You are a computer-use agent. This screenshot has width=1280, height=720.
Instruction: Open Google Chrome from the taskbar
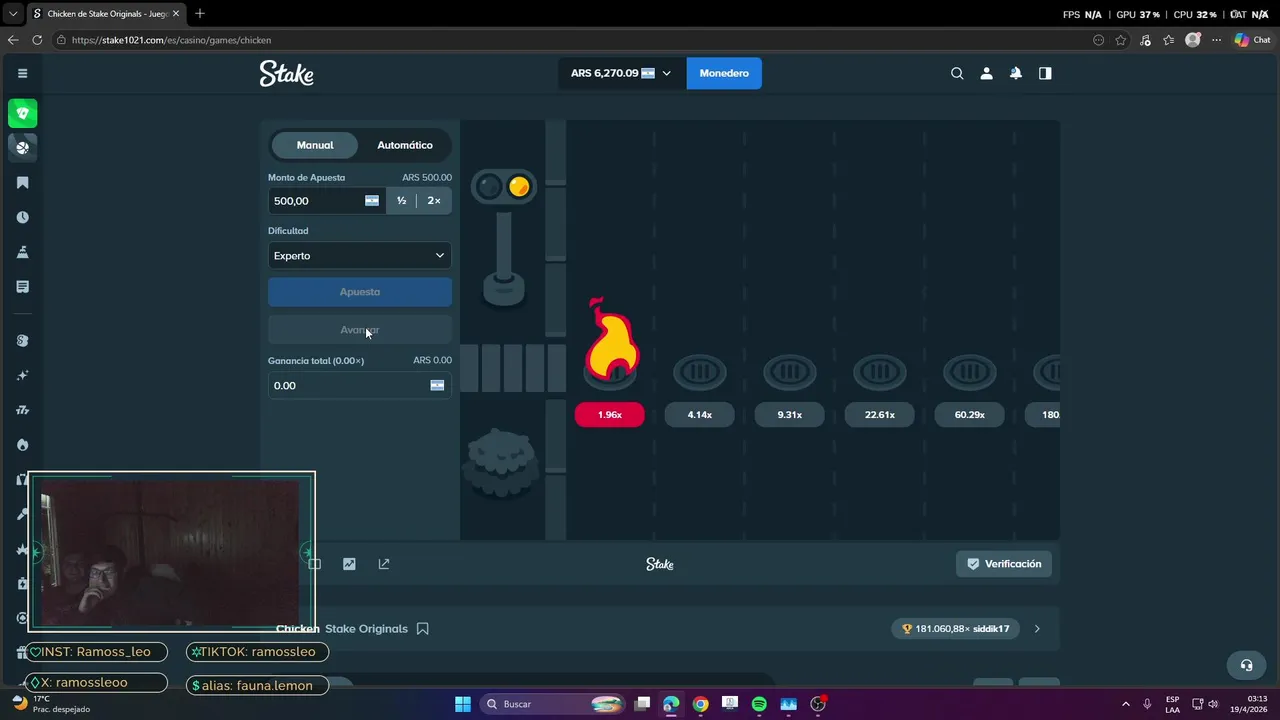click(700, 704)
